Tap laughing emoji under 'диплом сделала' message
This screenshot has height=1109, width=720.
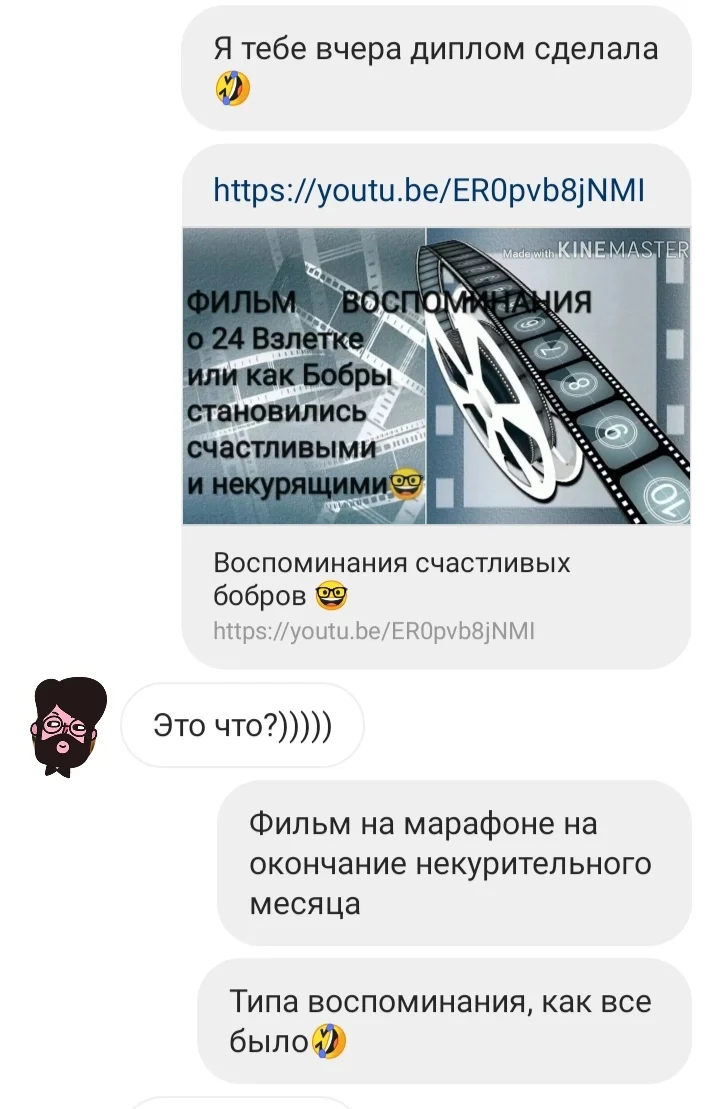(x=233, y=88)
